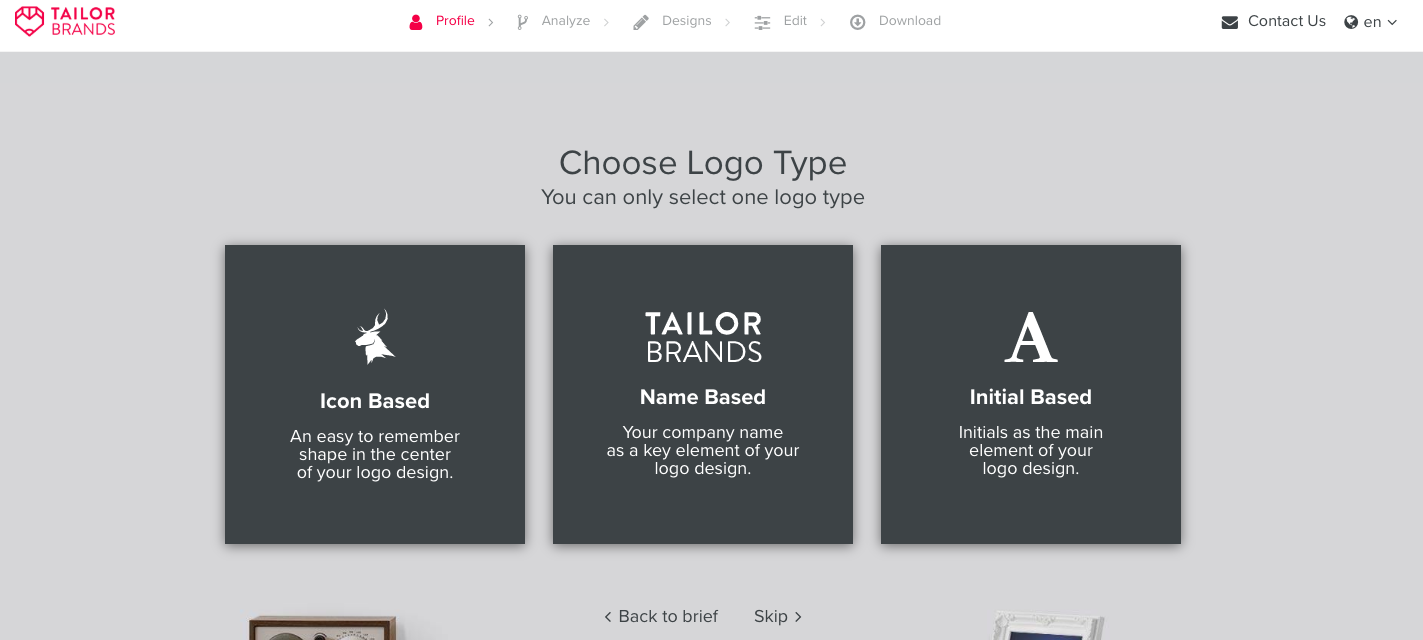Select the Icon Based deer icon

coord(375,337)
